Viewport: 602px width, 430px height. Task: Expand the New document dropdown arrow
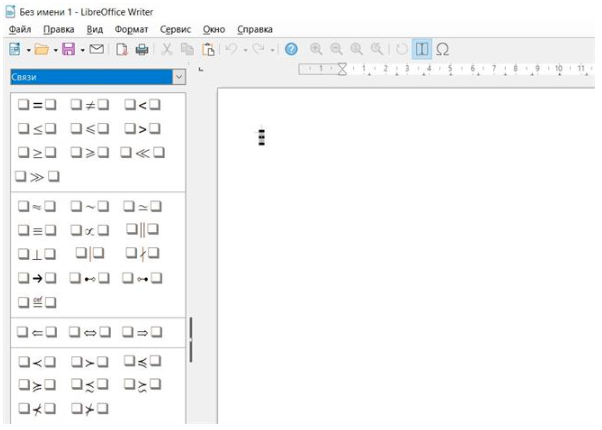click(x=28, y=49)
